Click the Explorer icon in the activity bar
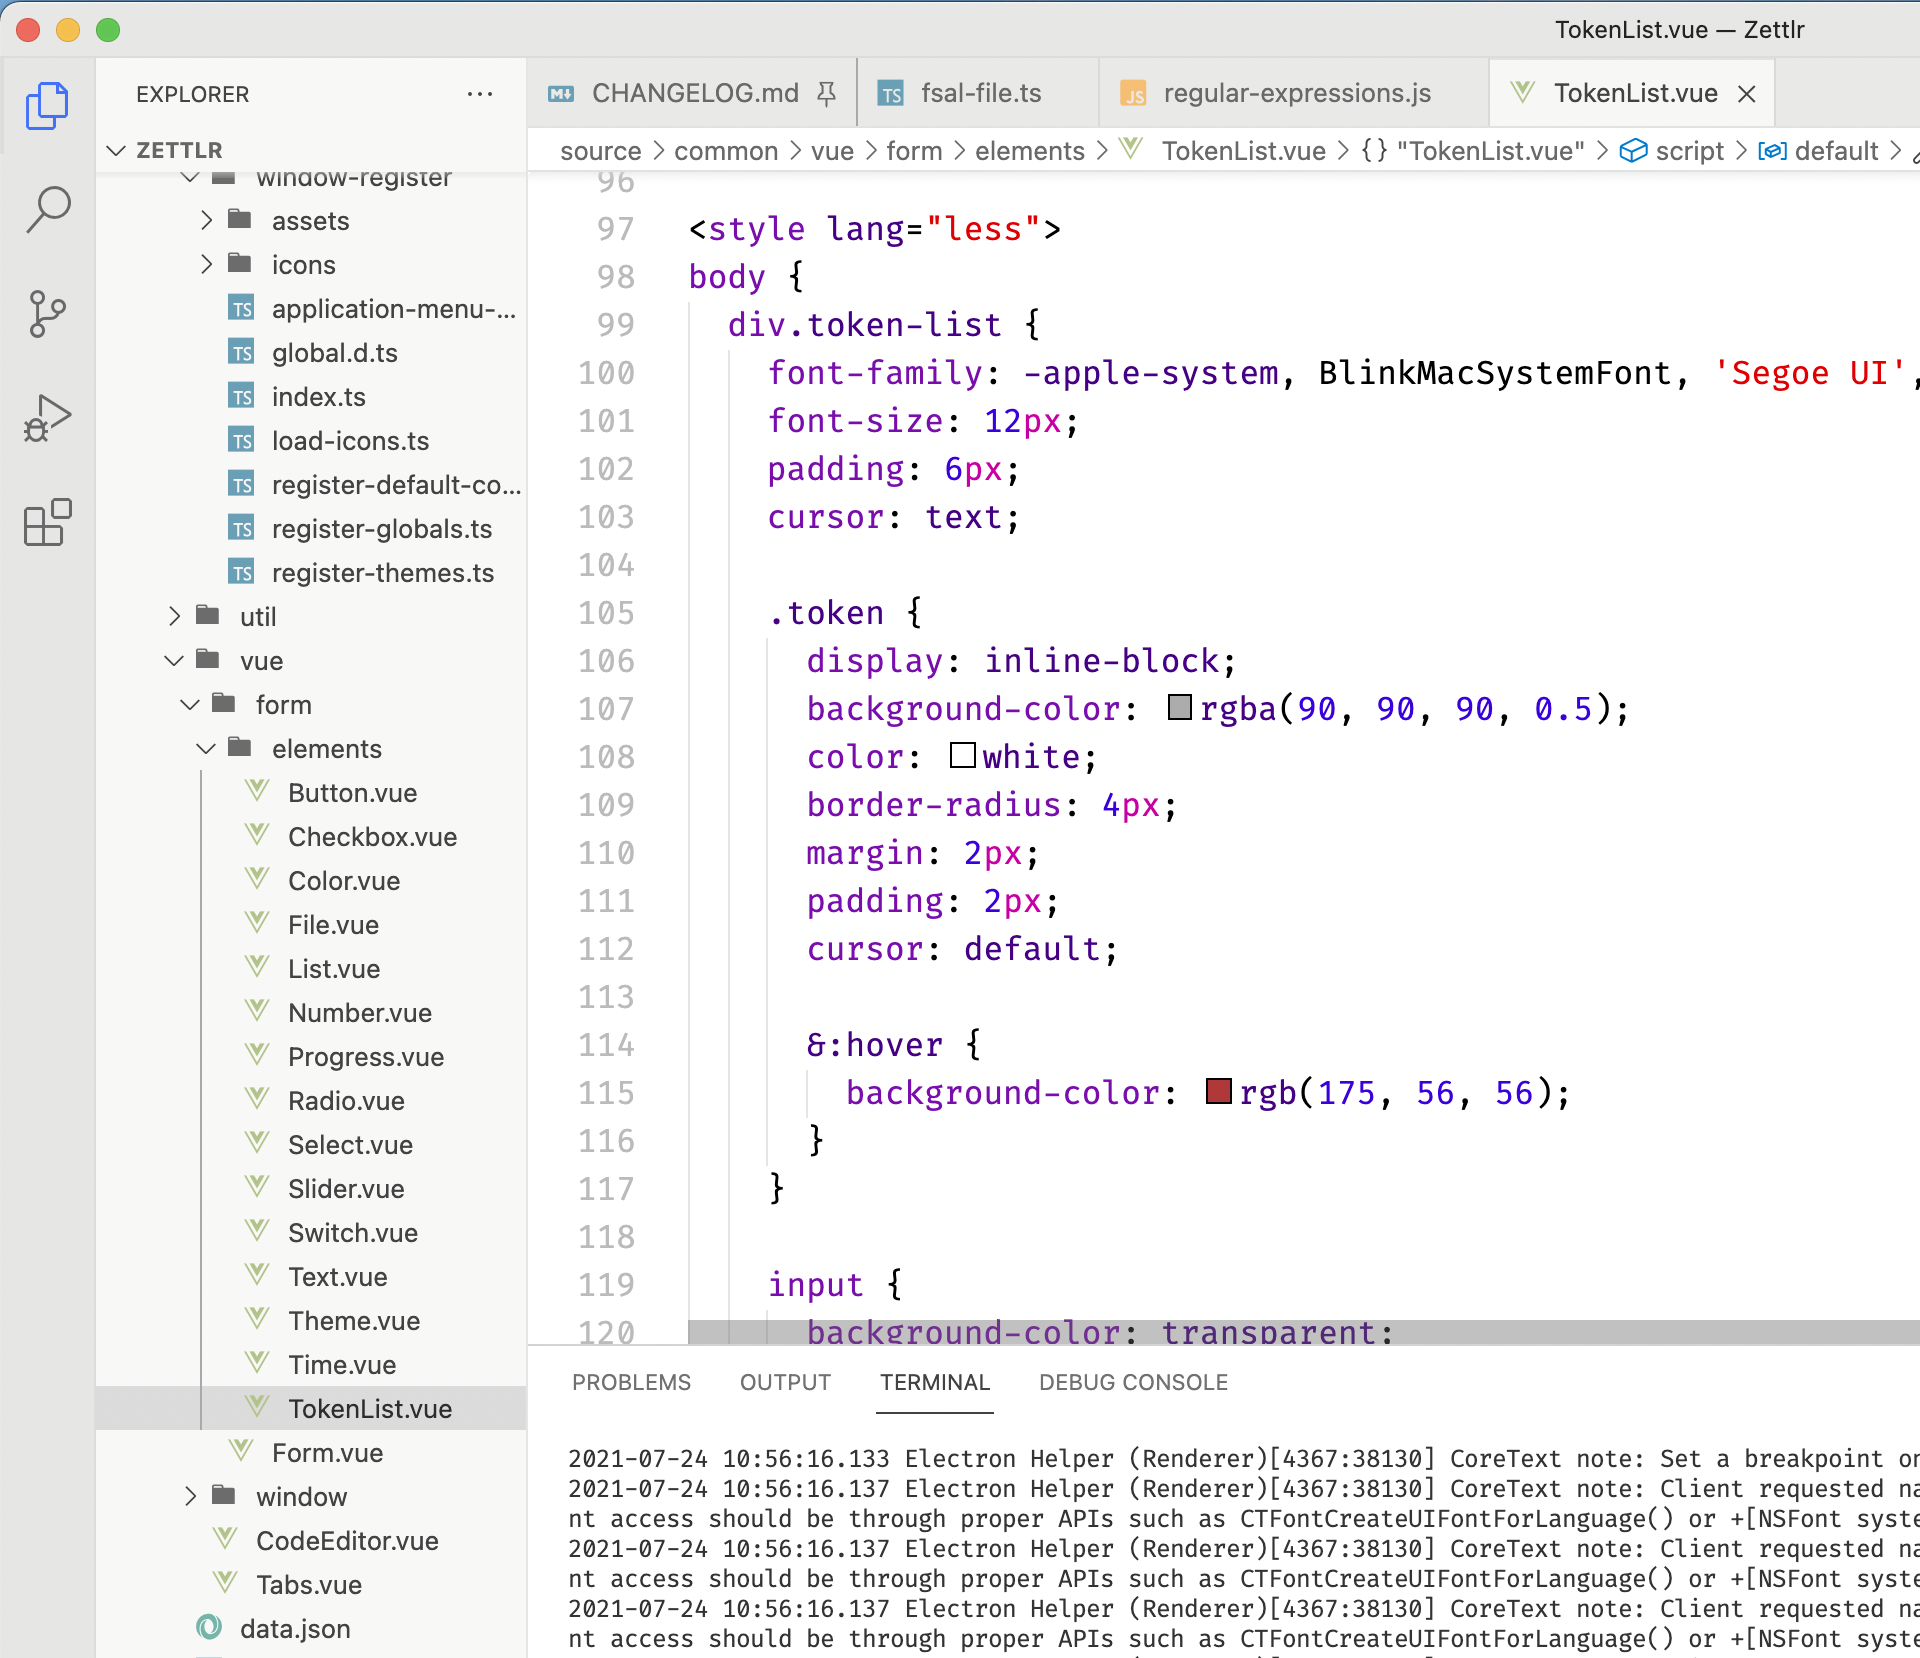1920x1658 pixels. click(47, 105)
